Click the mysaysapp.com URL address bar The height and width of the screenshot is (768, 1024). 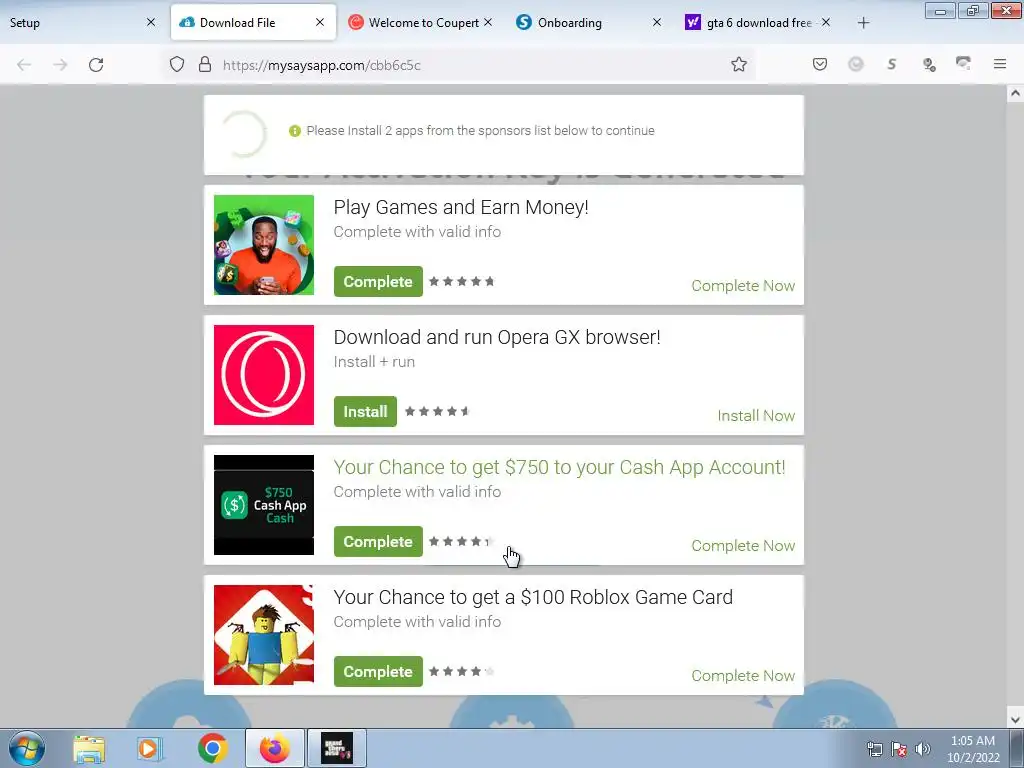click(457, 65)
